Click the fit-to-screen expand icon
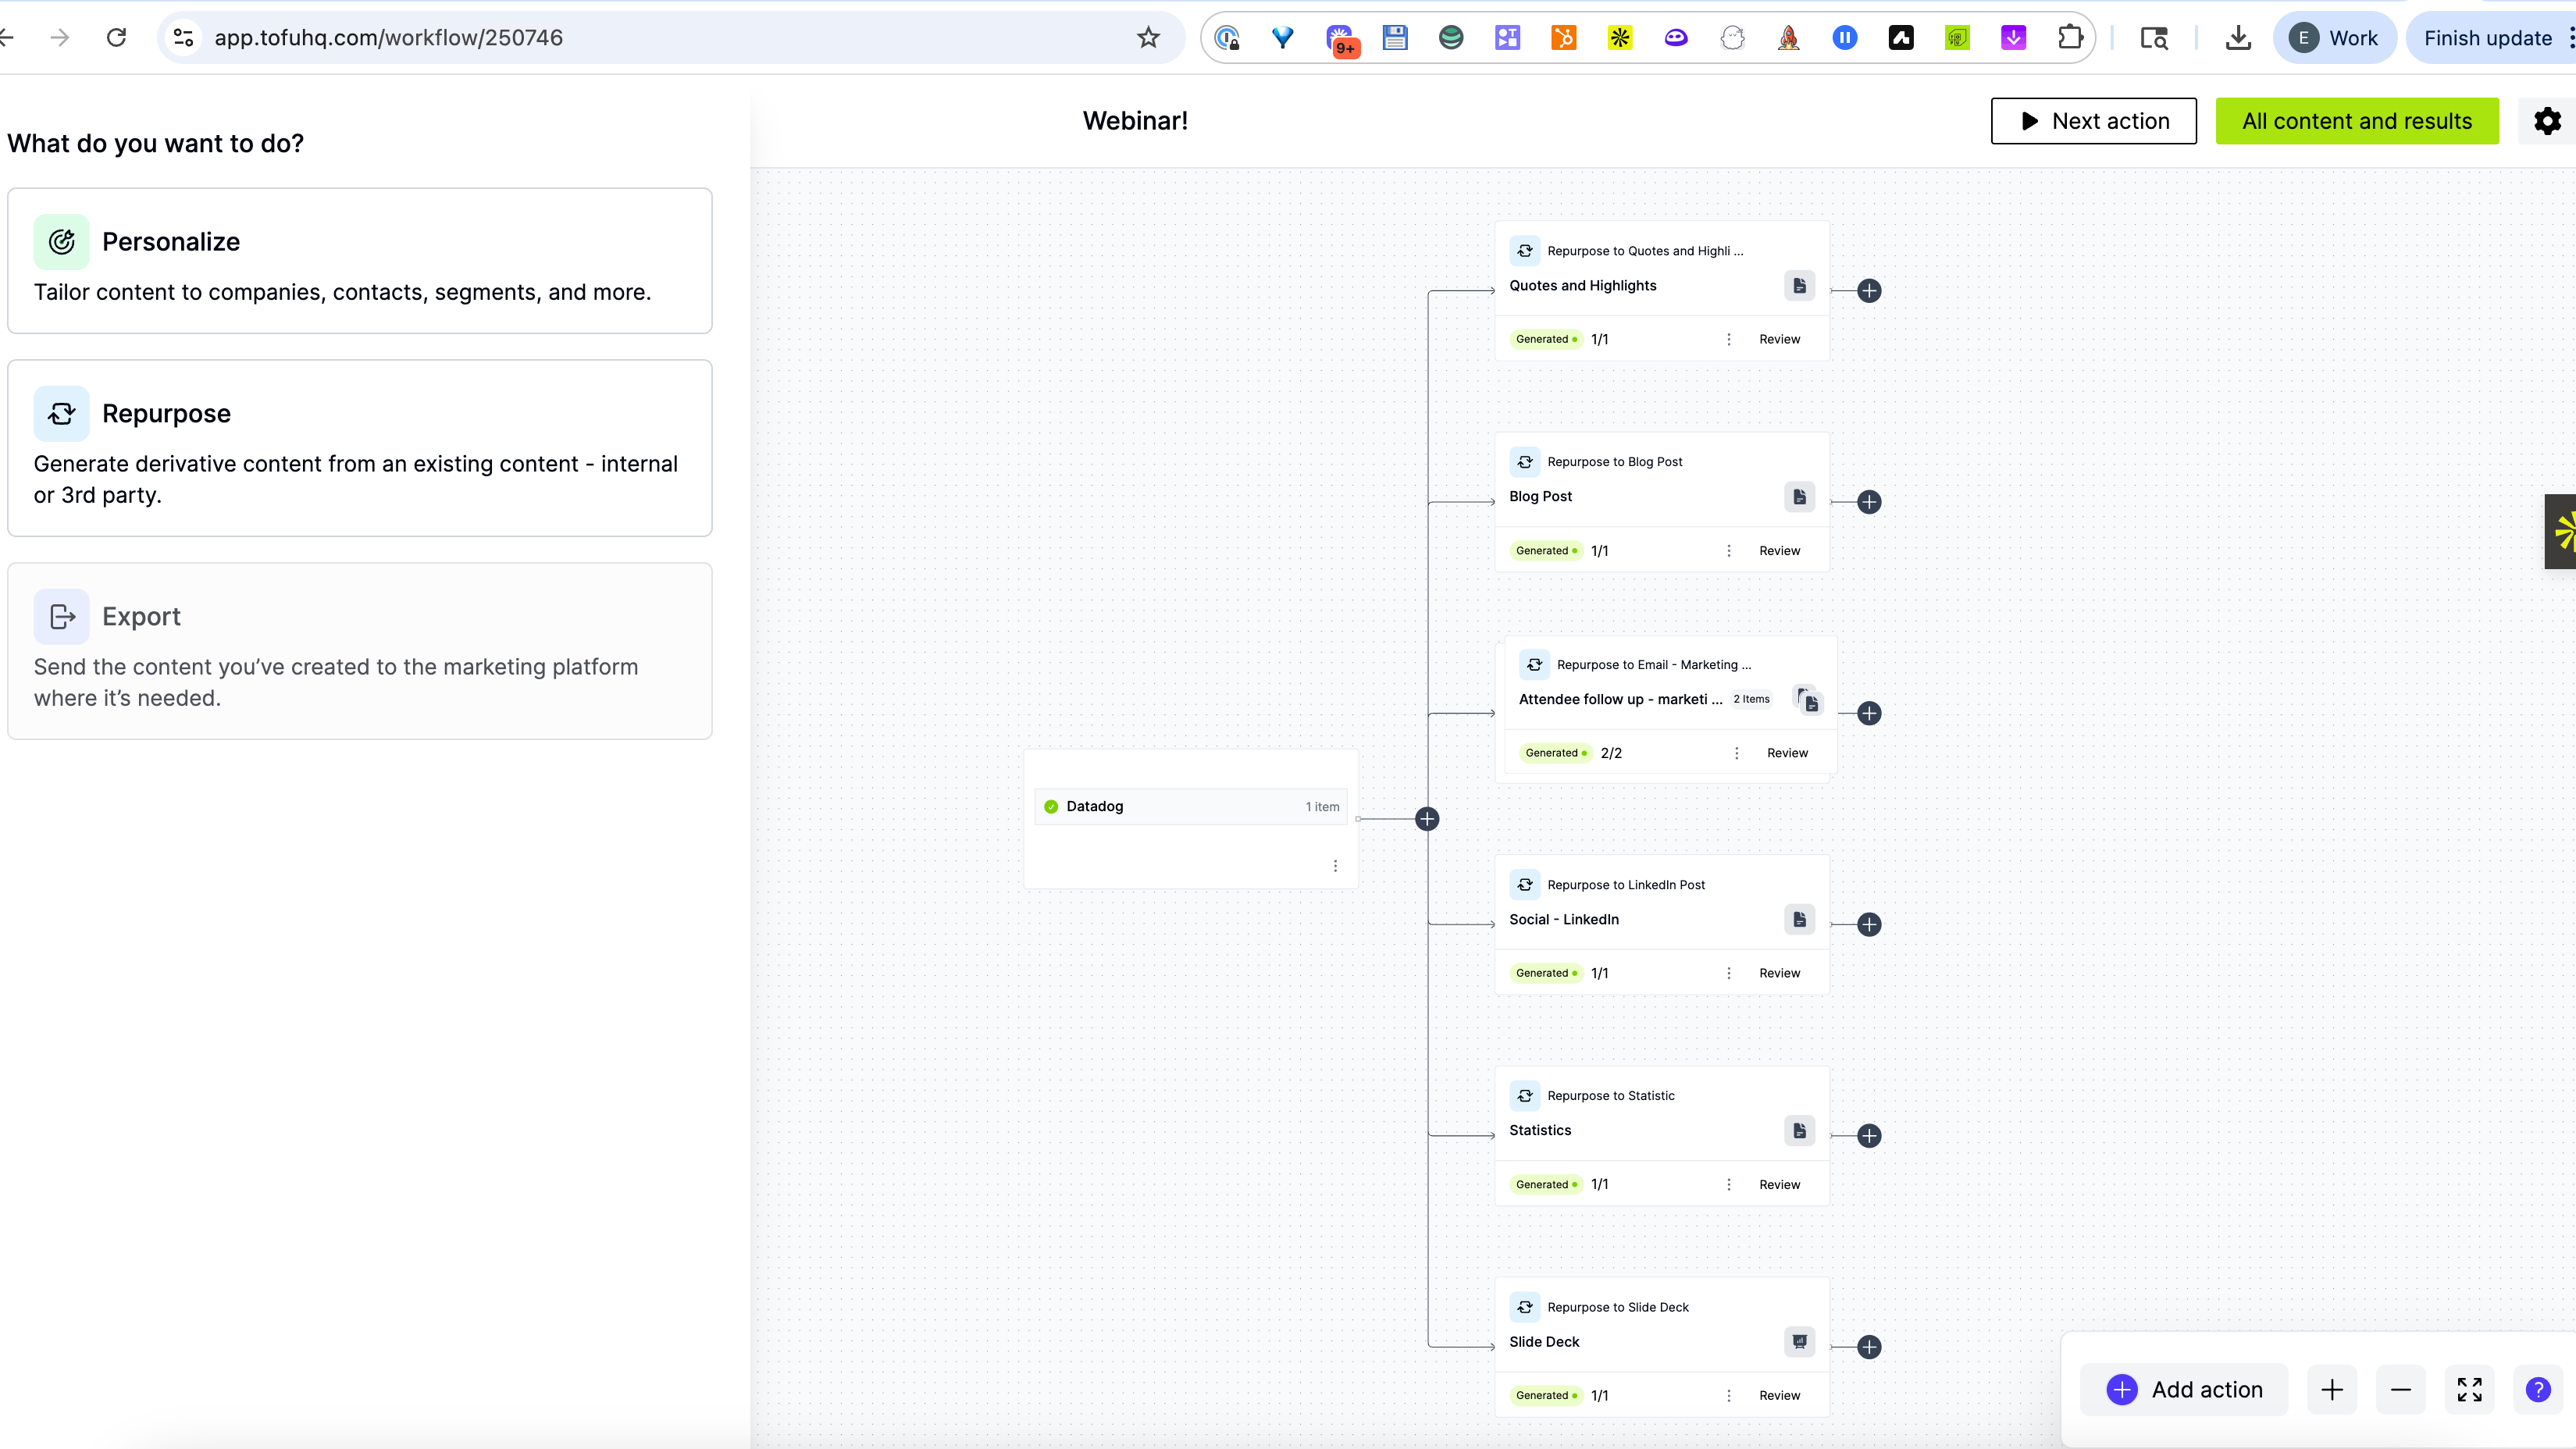 click(x=2469, y=1389)
